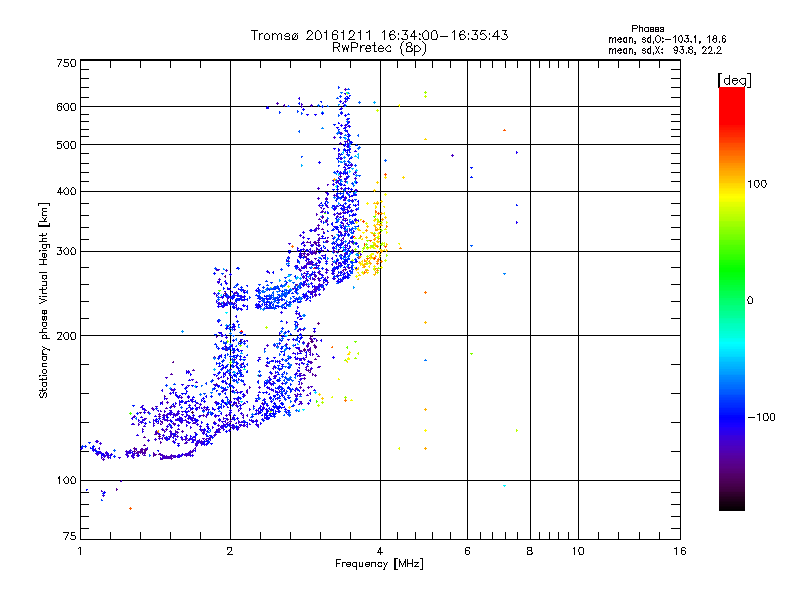Click the '2' x-axis tick label

(x=230, y=551)
